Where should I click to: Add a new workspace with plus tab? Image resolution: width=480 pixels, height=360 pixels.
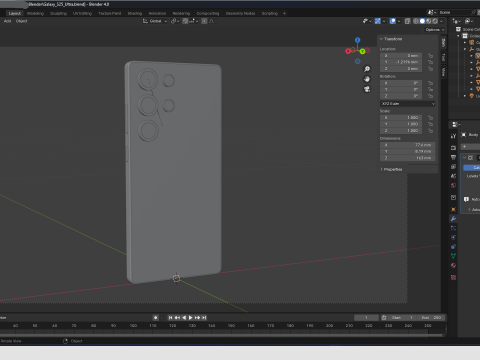pos(284,13)
